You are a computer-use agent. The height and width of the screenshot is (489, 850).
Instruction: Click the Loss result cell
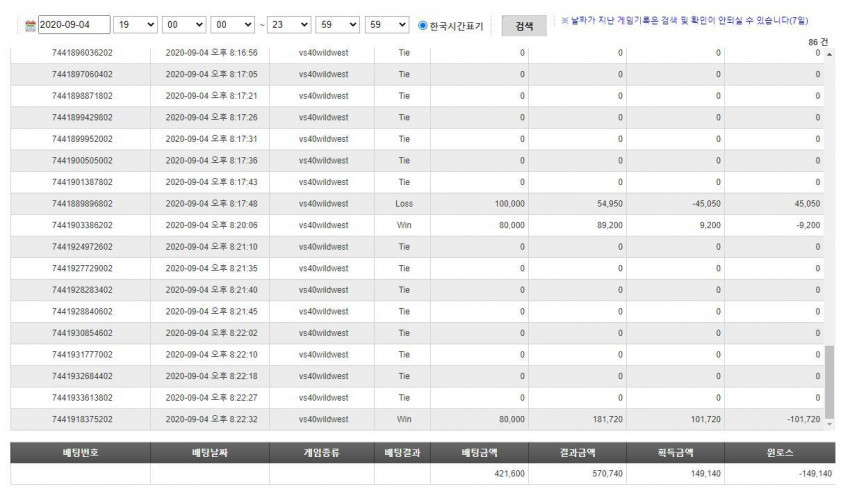(x=404, y=204)
